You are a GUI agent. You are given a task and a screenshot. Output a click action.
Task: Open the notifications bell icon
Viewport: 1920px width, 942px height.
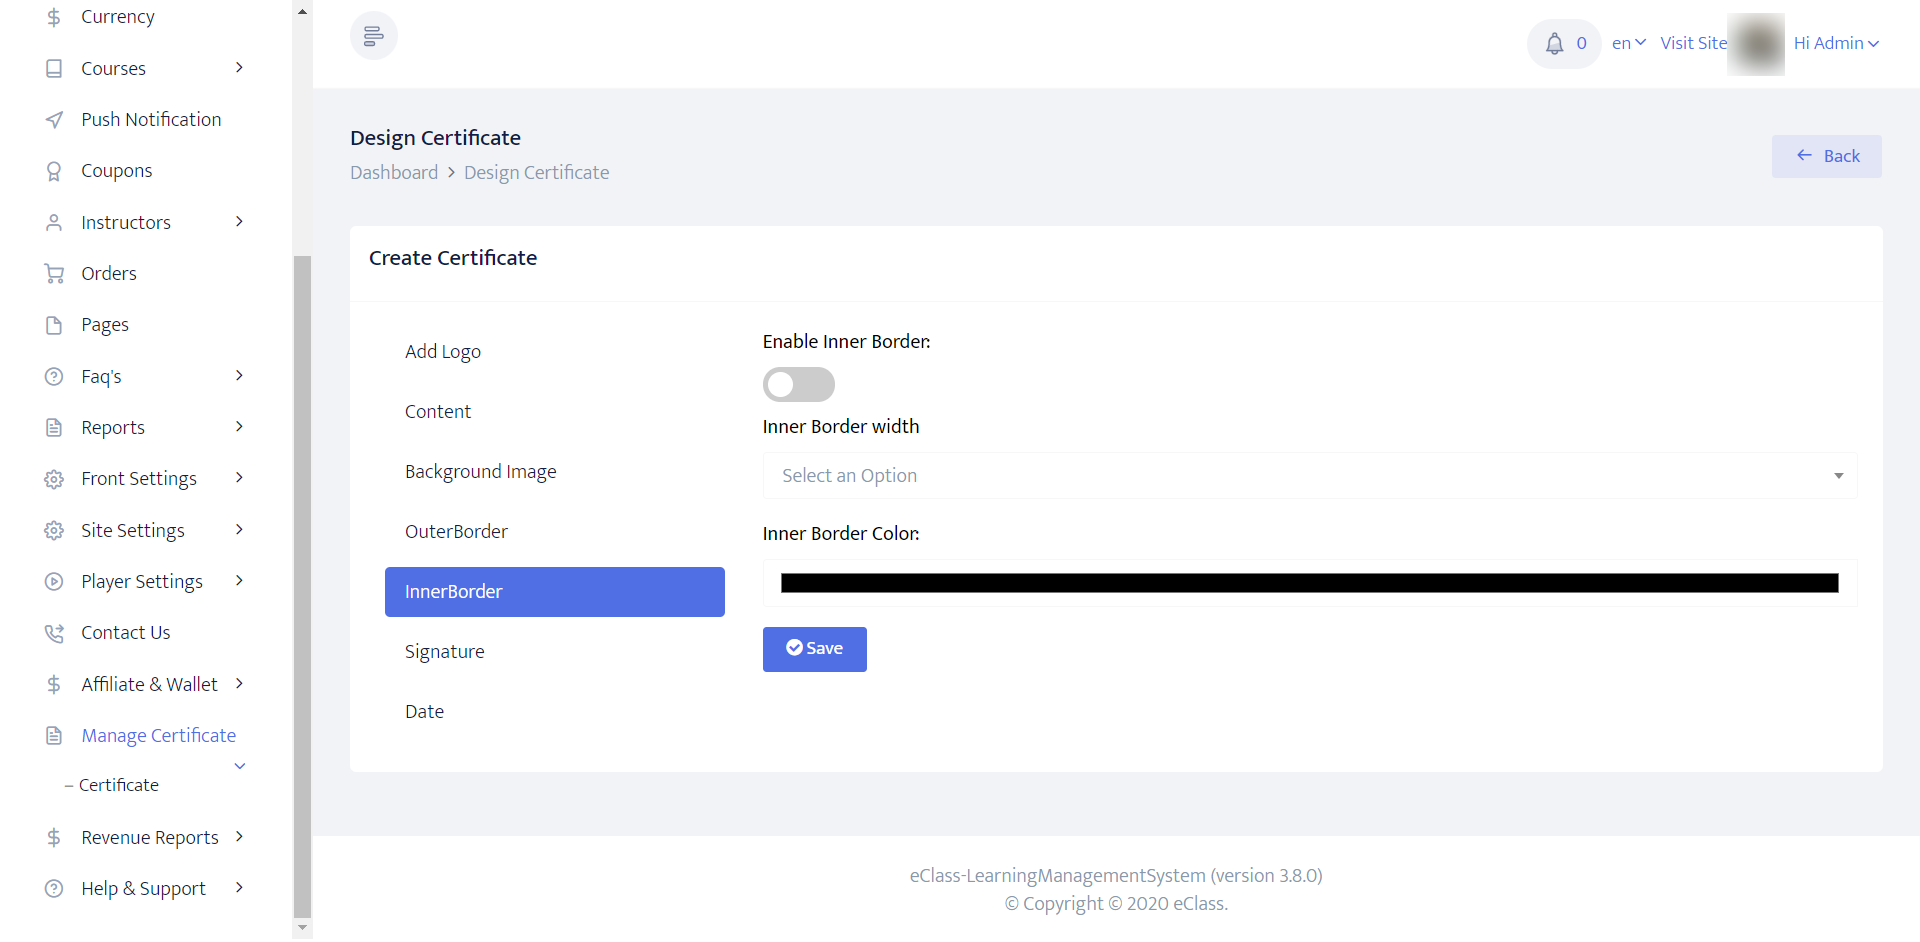pyautogui.click(x=1554, y=44)
